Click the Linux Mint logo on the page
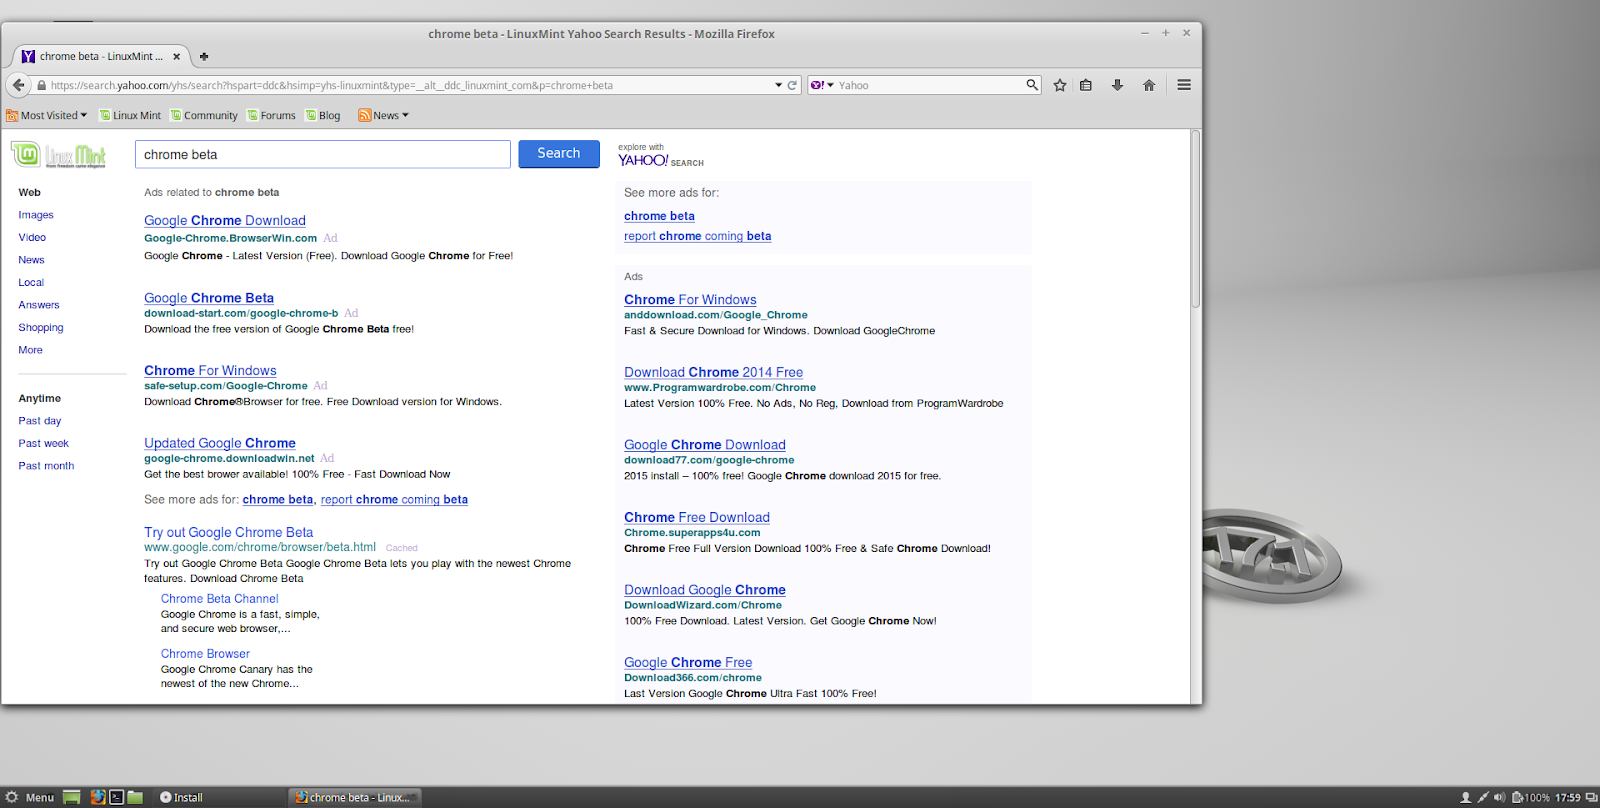 58,154
